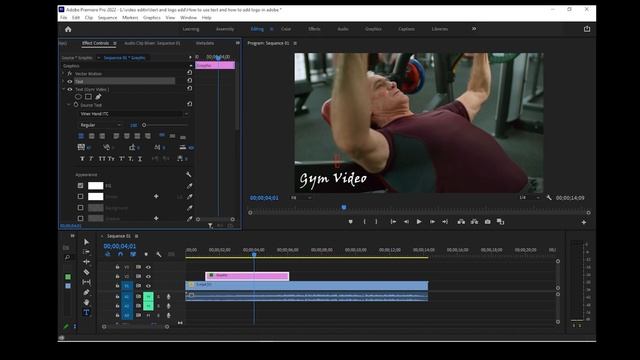
Task: Click the Extract button
Action: [x=474, y=222]
